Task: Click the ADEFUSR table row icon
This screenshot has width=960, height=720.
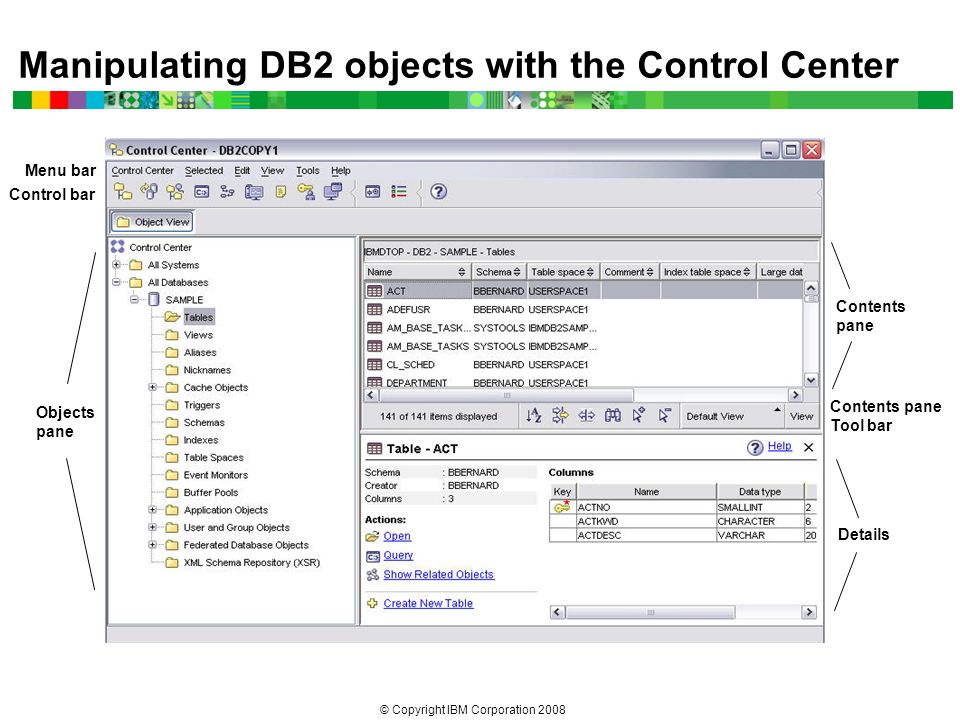Action: (x=374, y=309)
